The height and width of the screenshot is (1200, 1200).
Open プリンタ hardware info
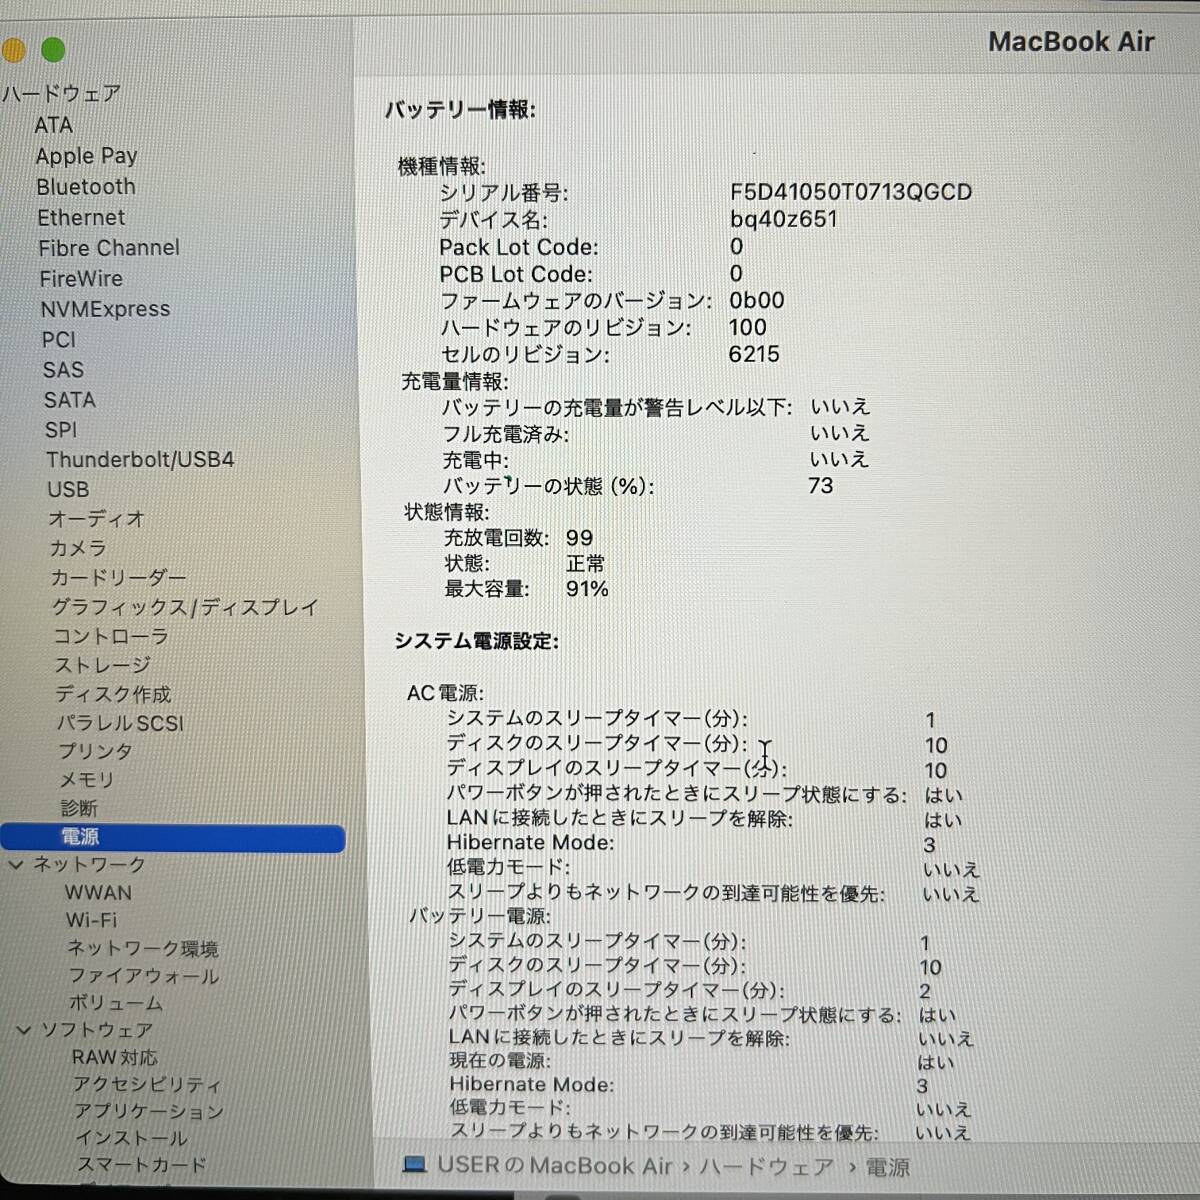95,751
